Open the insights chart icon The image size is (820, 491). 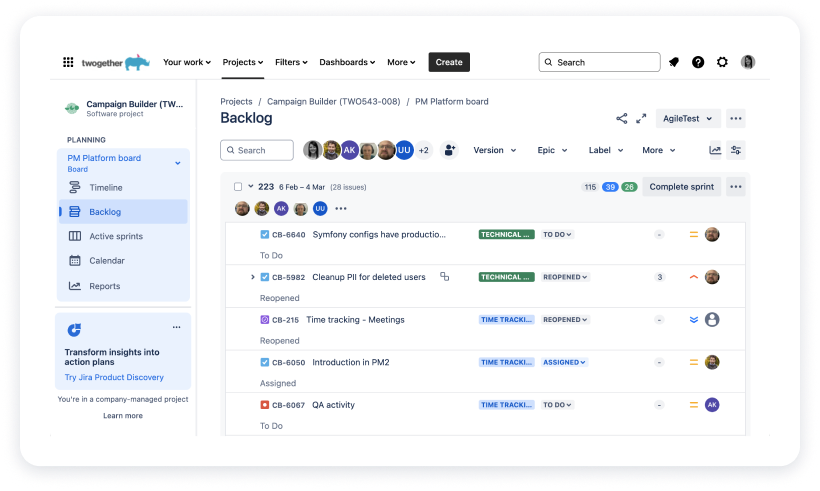(x=715, y=150)
